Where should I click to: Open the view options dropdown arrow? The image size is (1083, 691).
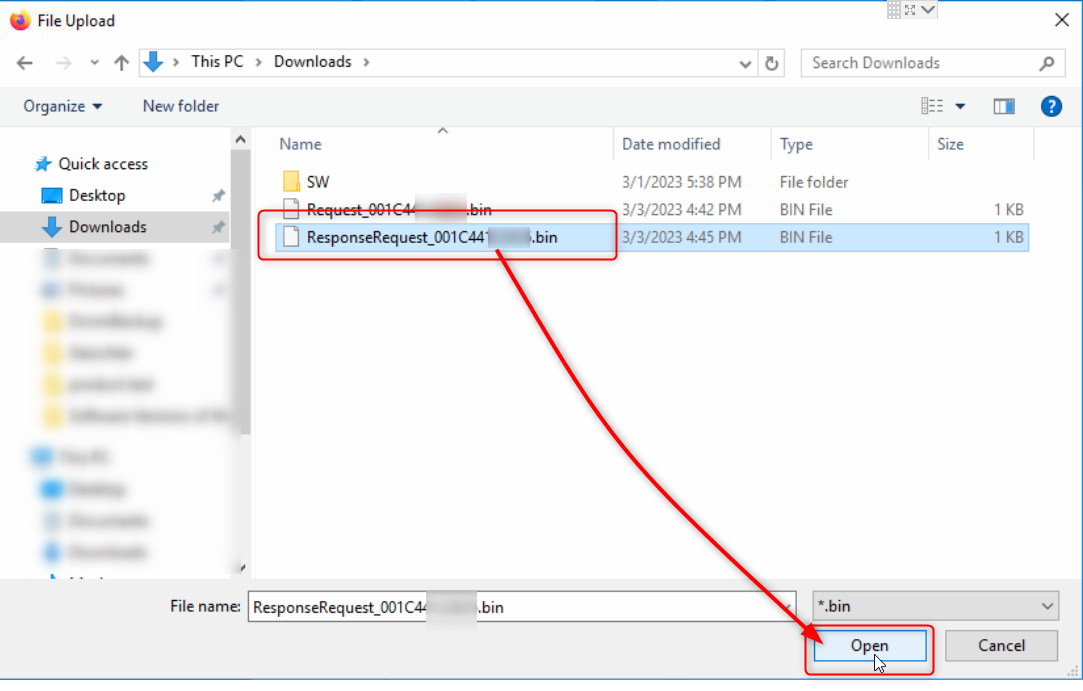[x=960, y=106]
